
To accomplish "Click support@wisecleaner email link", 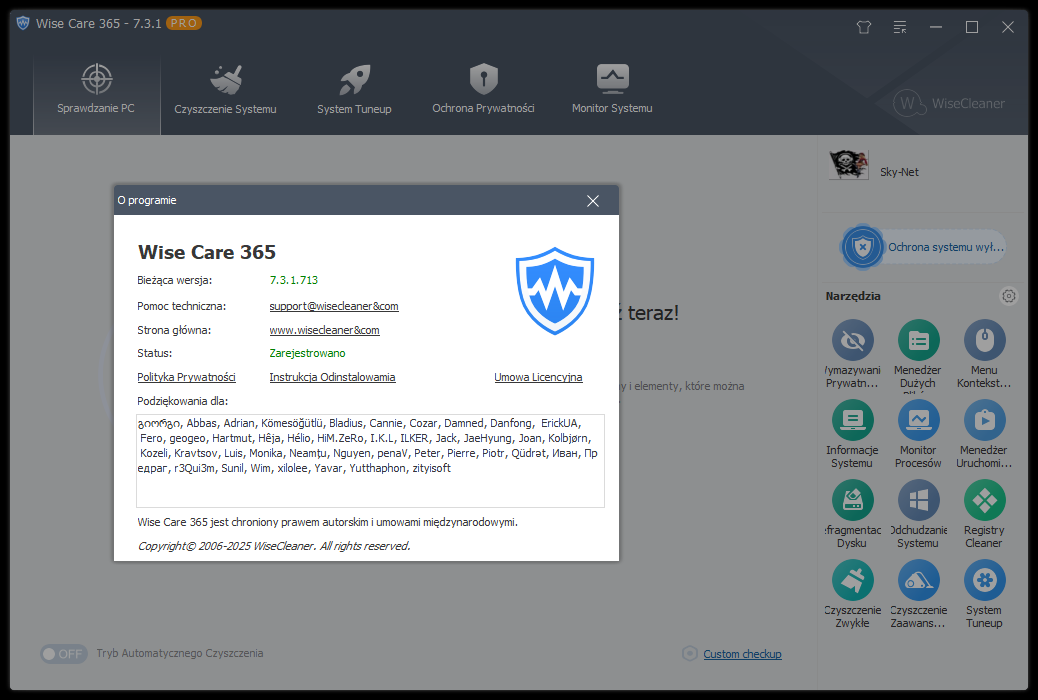I will (334, 306).
